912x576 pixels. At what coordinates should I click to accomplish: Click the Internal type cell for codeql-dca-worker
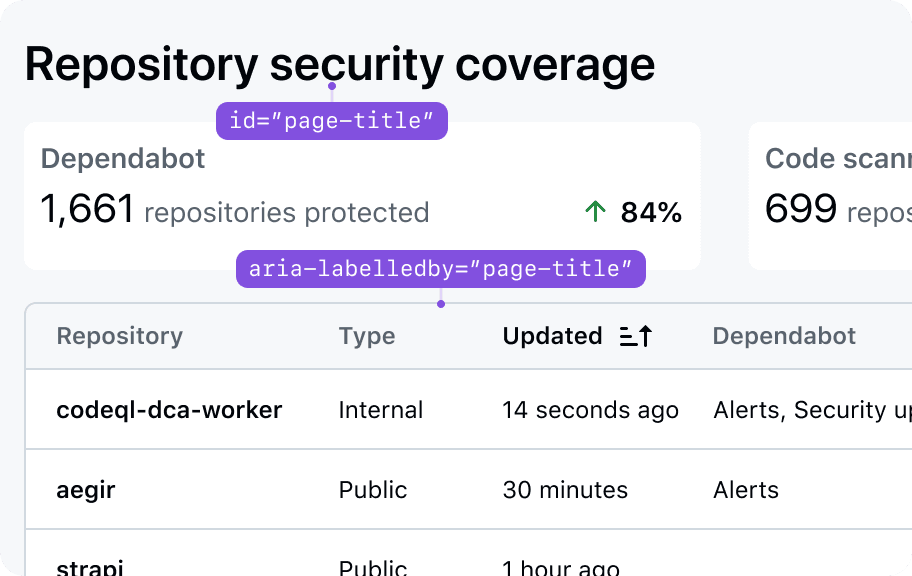381,410
